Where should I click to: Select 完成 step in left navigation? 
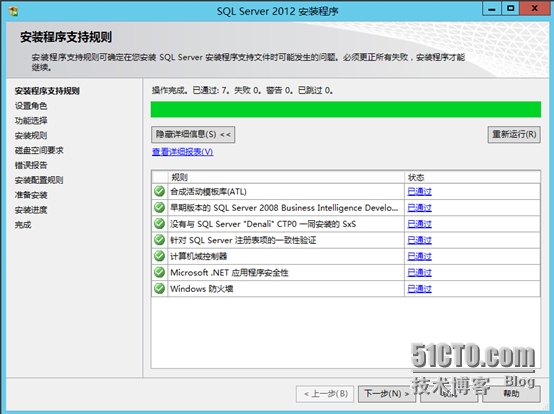pos(23,225)
